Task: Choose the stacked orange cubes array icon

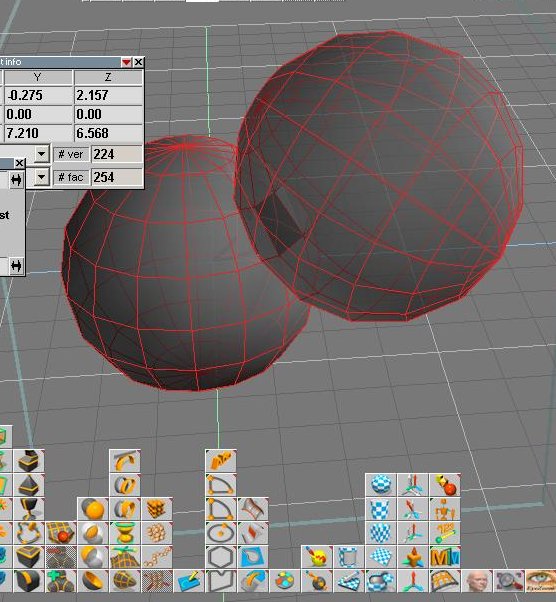Action: (157, 509)
